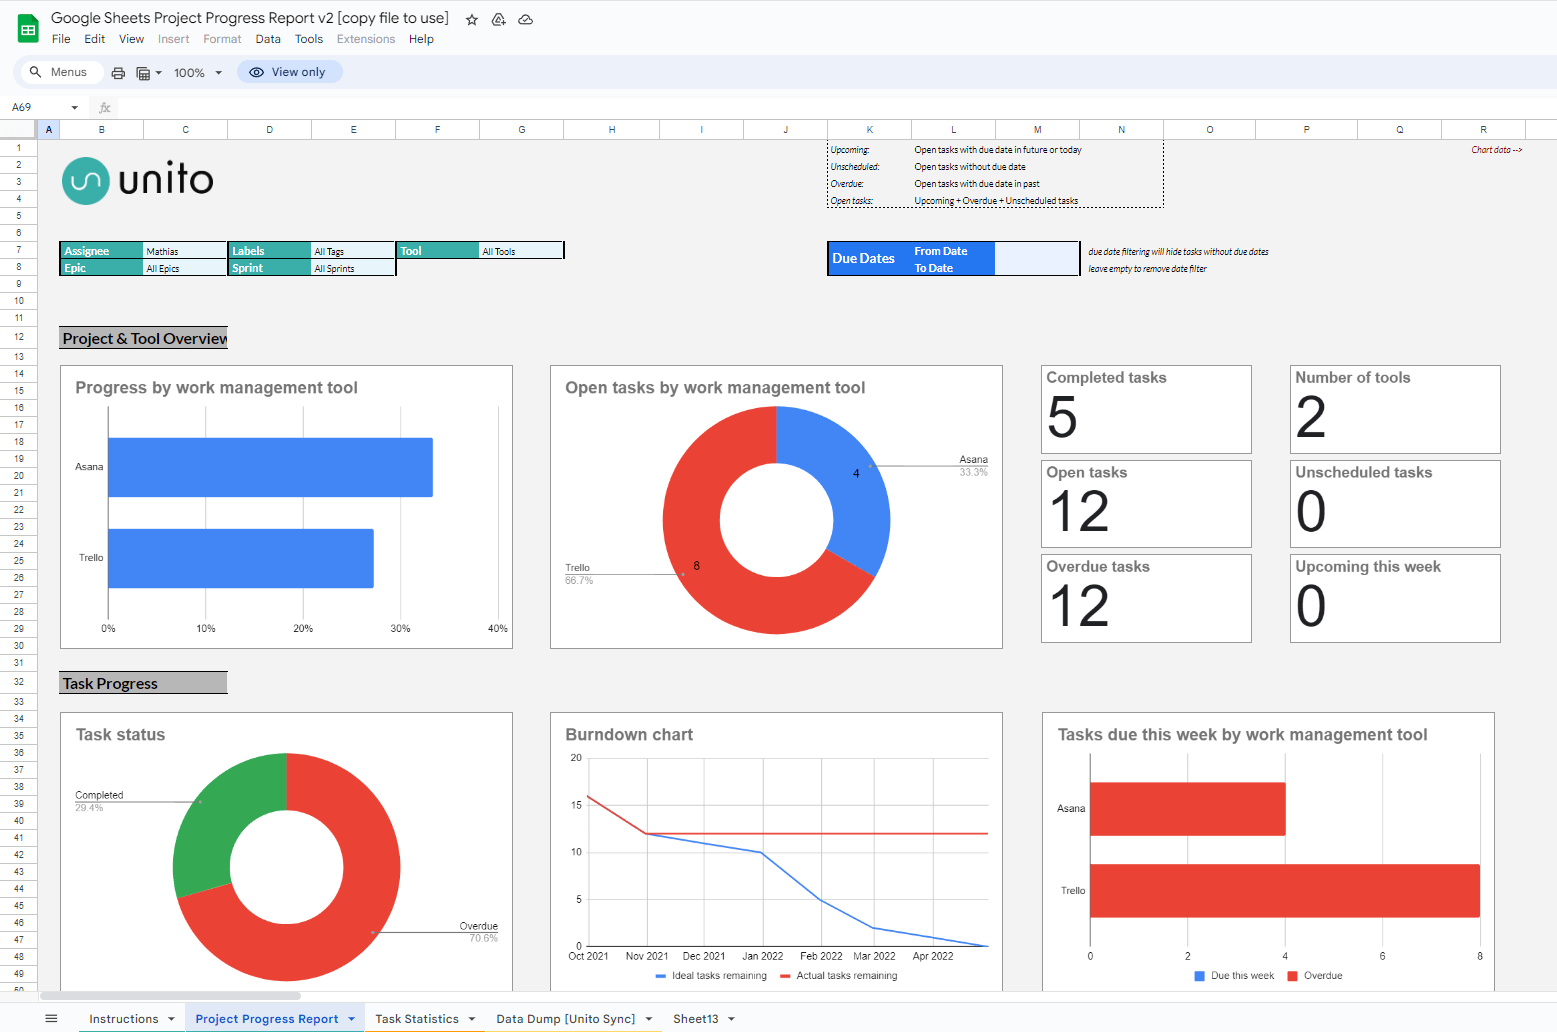Switch to the Instructions tab
Image resolution: width=1557 pixels, height=1032 pixels.
coord(122,1017)
